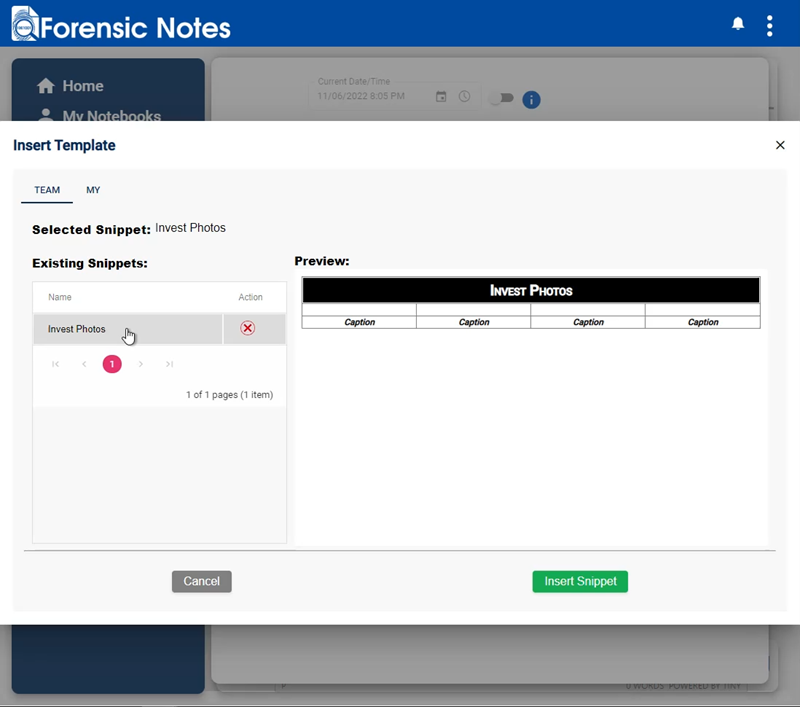Screen dimensions: 800x707
Task: Click the Forensic Notes logo
Action: [x=121, y=24]
